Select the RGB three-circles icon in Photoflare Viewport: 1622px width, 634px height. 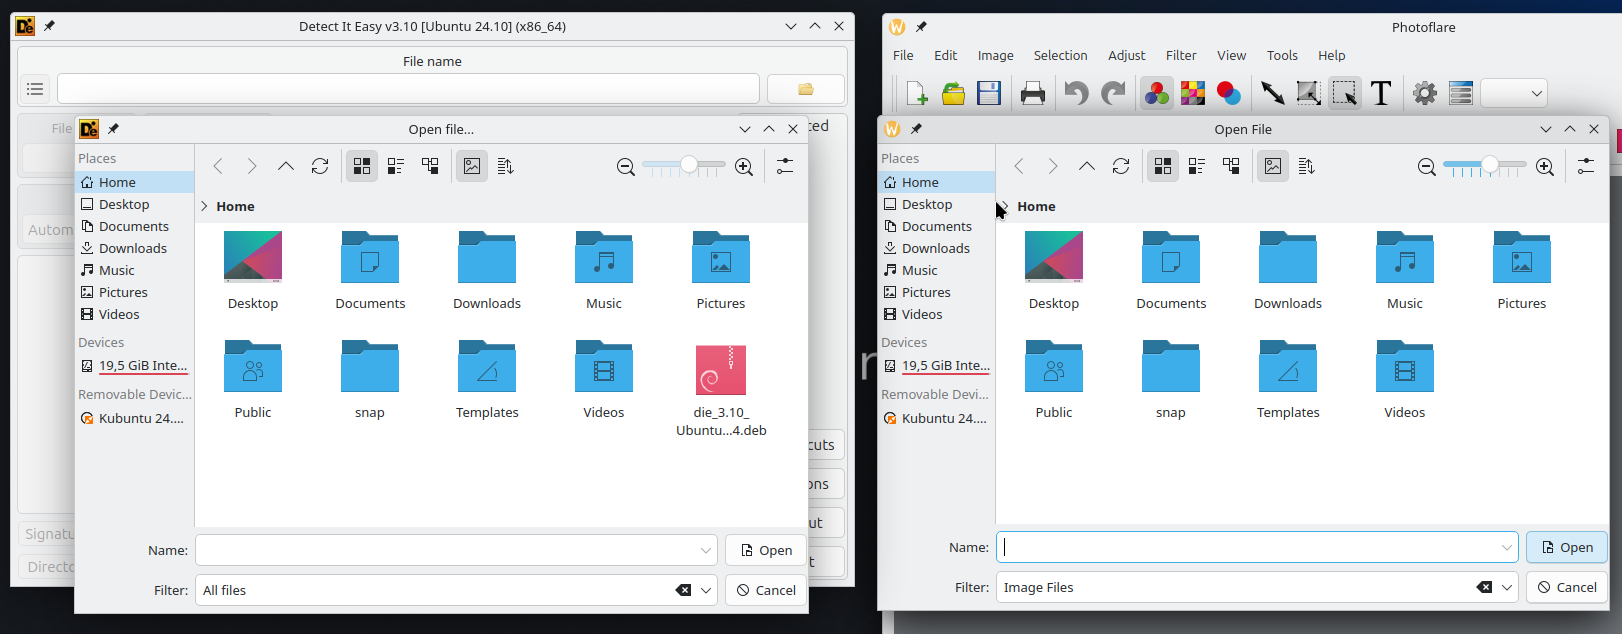(1157, 93)
